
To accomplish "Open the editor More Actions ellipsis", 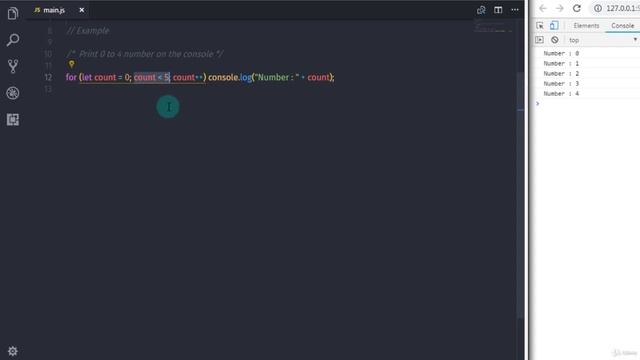I will [515, 10].
